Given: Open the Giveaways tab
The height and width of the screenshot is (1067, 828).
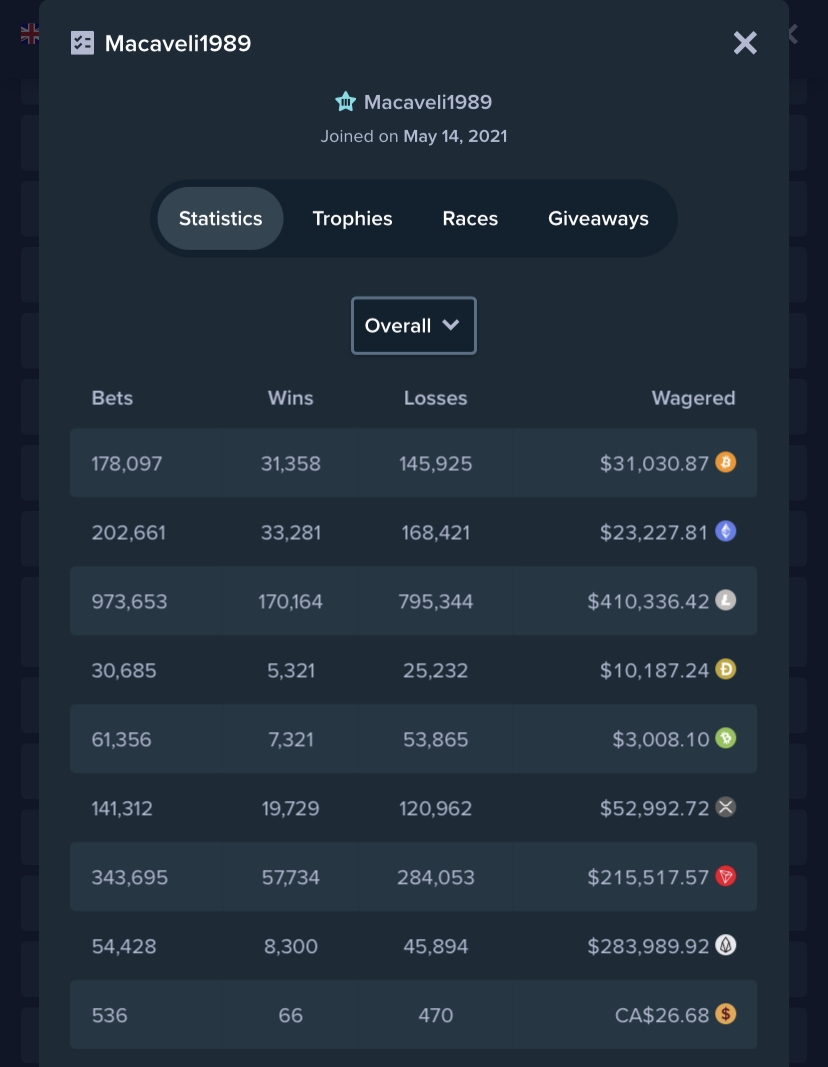Looking at the screenshot, I should [598, 219].
